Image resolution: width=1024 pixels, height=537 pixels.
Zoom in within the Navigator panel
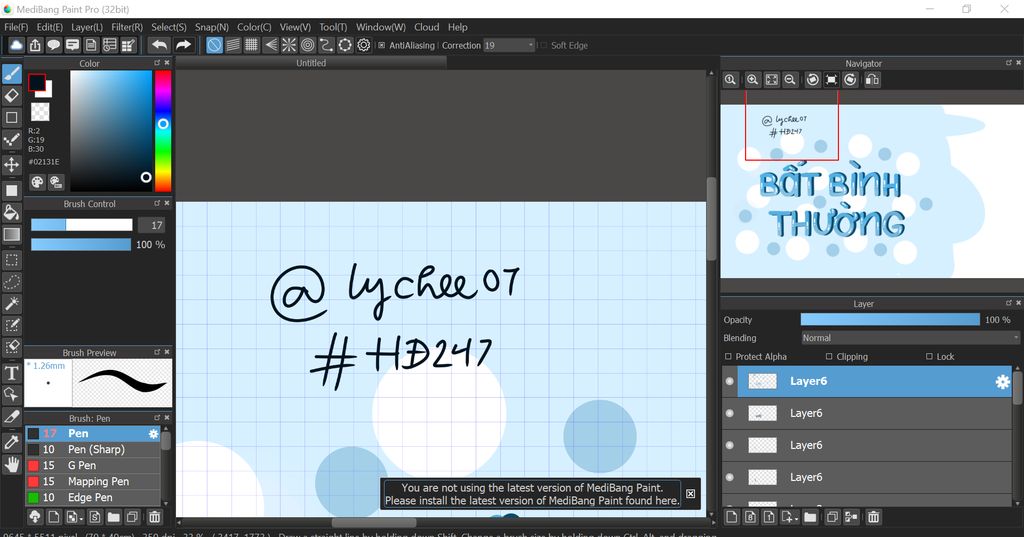752,80
